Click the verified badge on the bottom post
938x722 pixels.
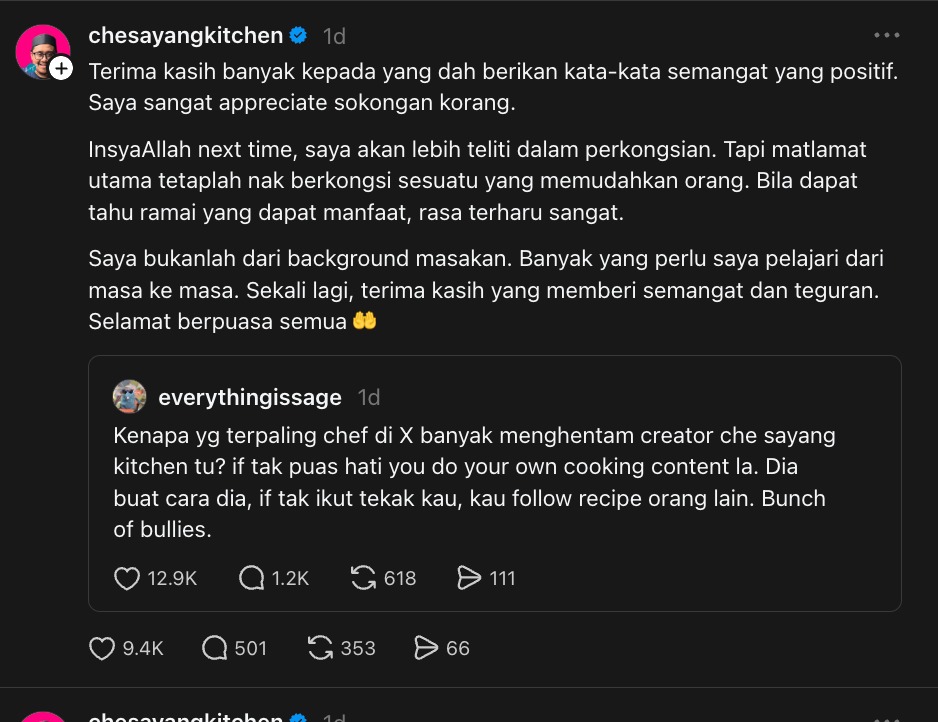click(299, 716)
